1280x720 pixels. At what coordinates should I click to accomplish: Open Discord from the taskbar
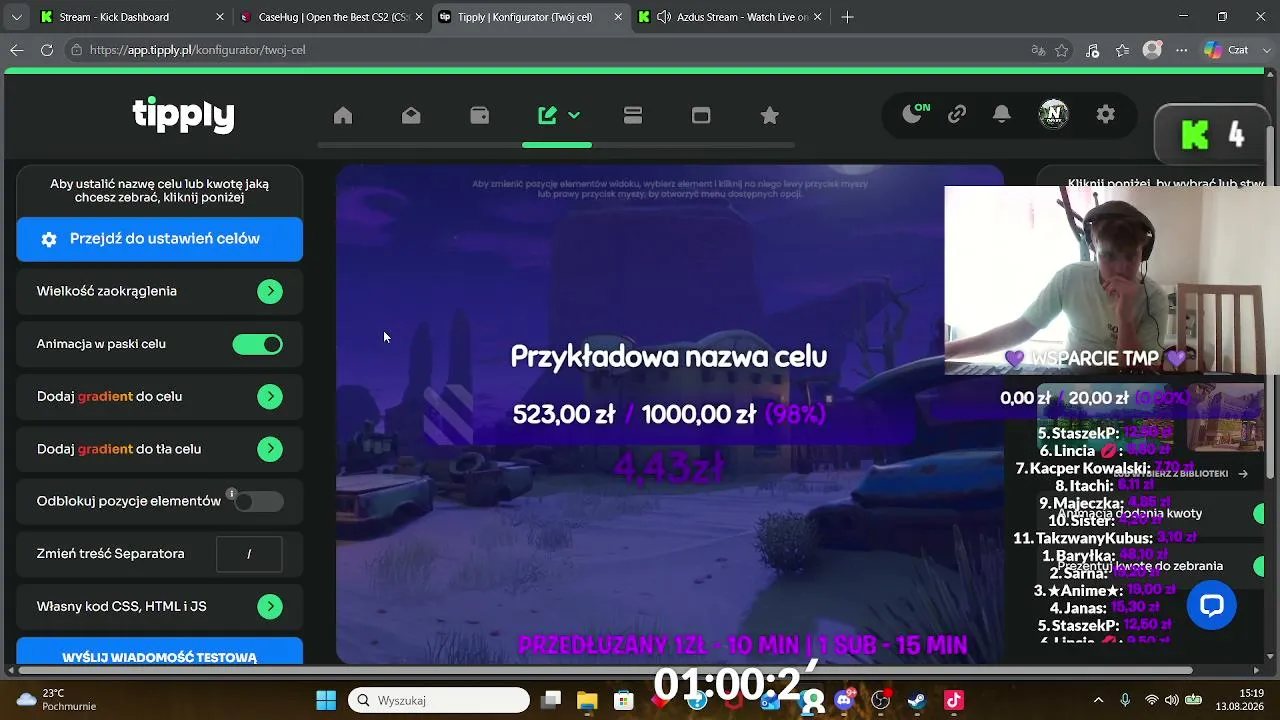coord(844,700)
